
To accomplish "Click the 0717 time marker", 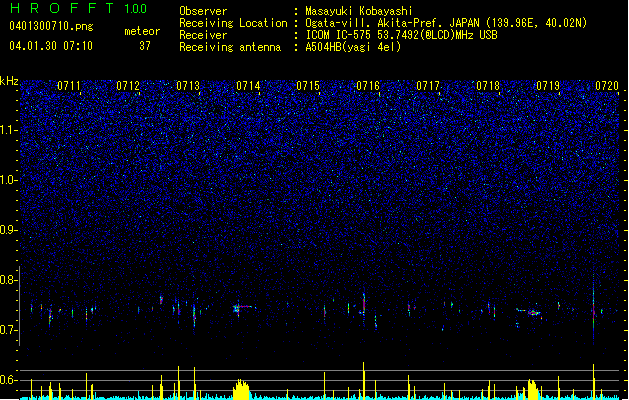I will (428, 86).
